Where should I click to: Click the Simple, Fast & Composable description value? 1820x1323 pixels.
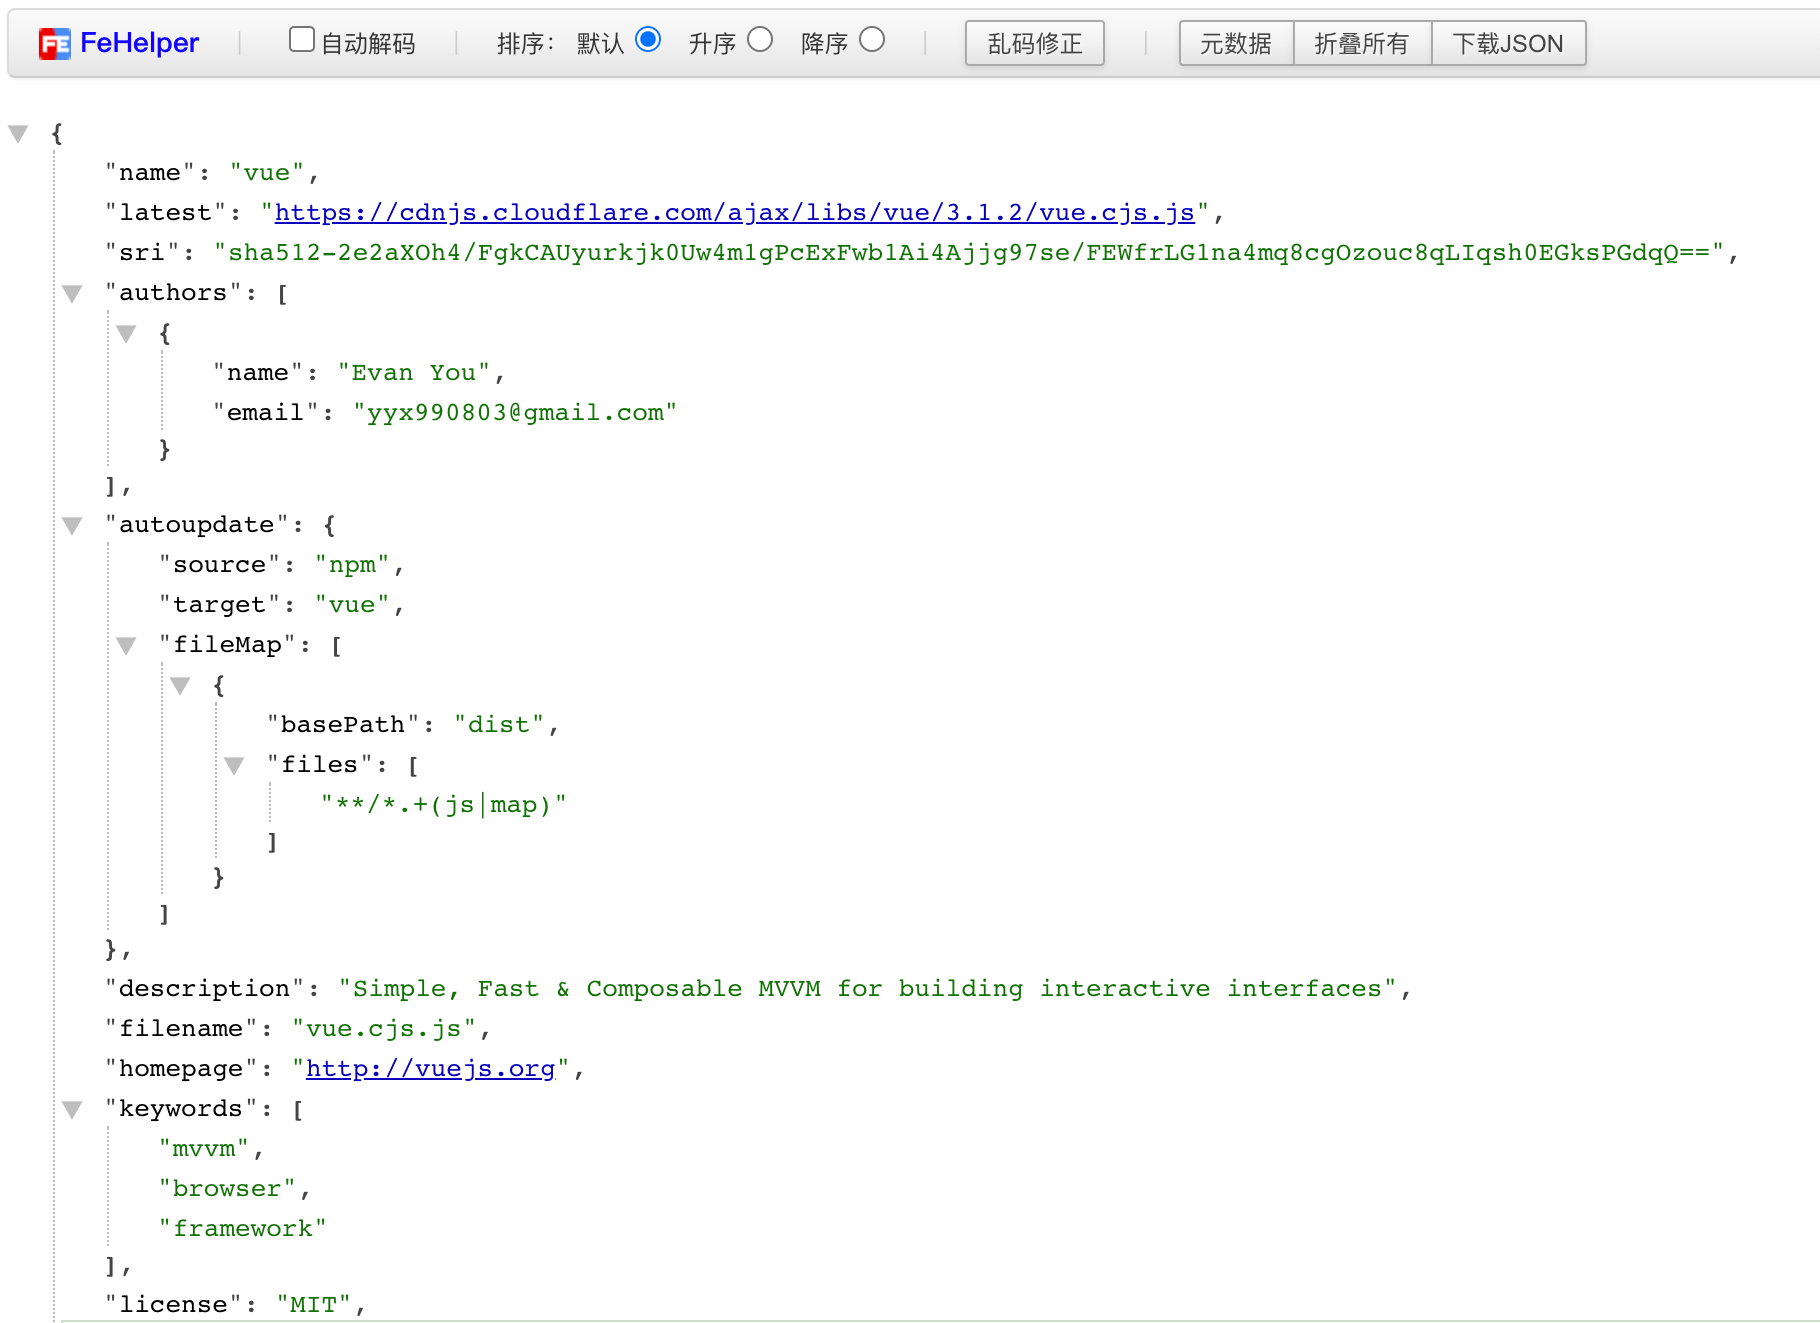(868, 989)
